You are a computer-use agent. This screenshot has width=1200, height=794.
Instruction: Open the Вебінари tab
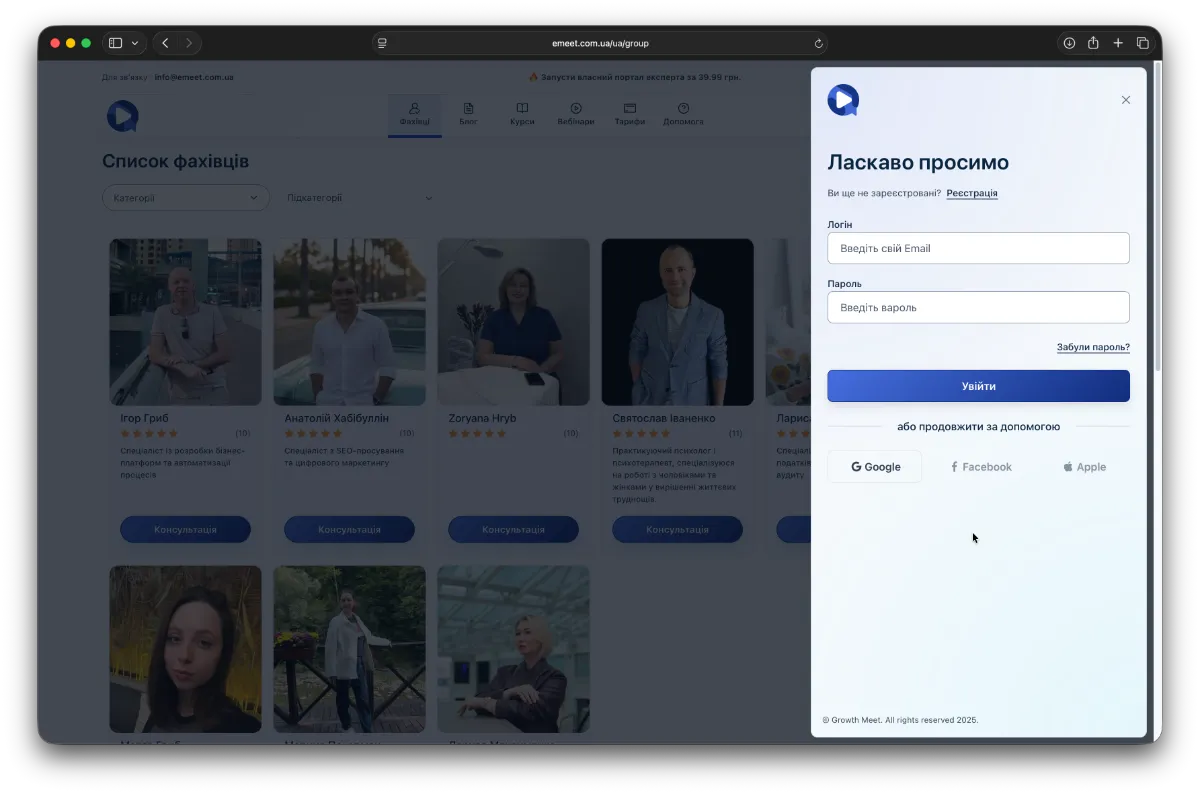tap(575, 114)
